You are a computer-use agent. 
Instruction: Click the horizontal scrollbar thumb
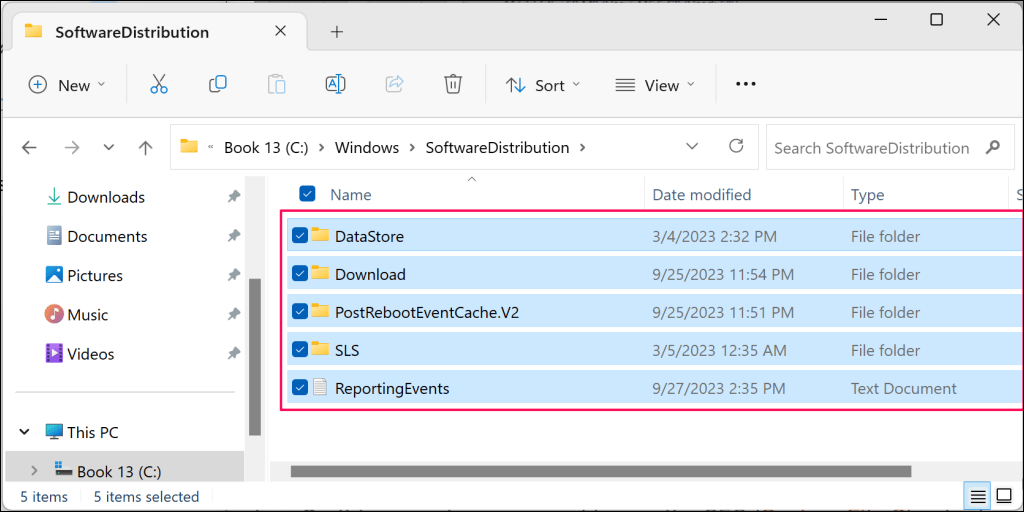[x=601, y=470]
